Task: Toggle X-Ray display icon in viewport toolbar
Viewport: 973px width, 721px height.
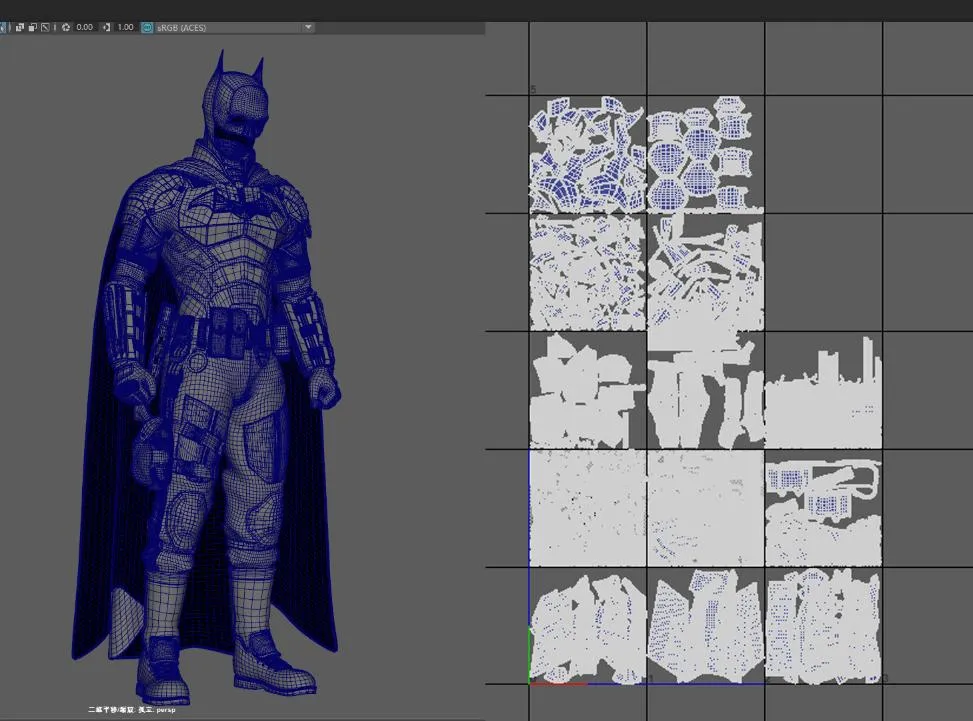Action: click(20, 27)
